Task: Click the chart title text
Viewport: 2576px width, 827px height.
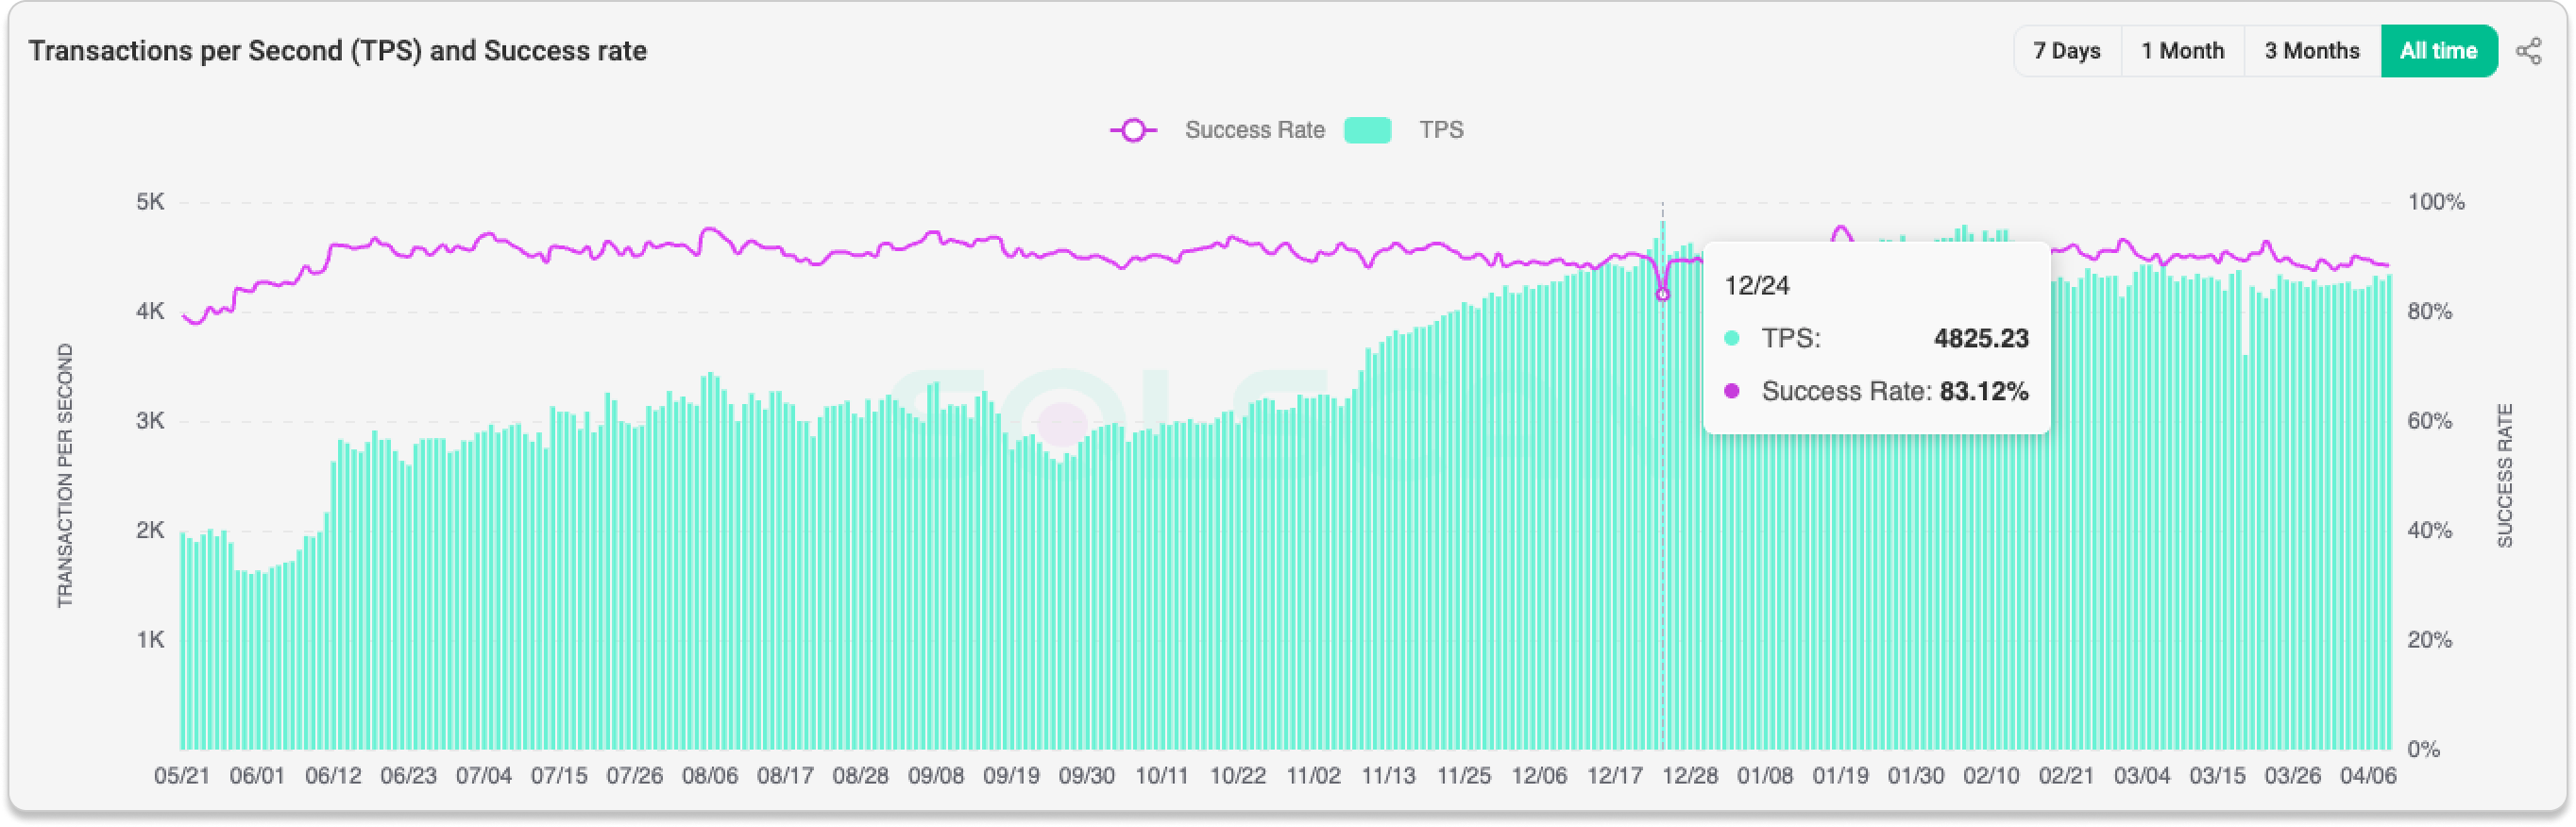Action: [337, 51]
